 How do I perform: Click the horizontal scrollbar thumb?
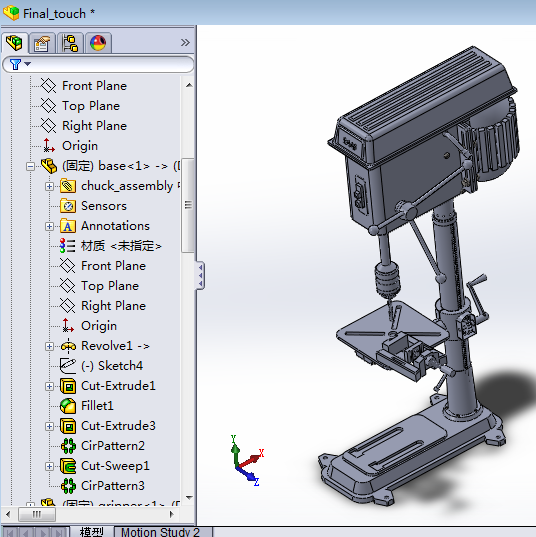37,514
